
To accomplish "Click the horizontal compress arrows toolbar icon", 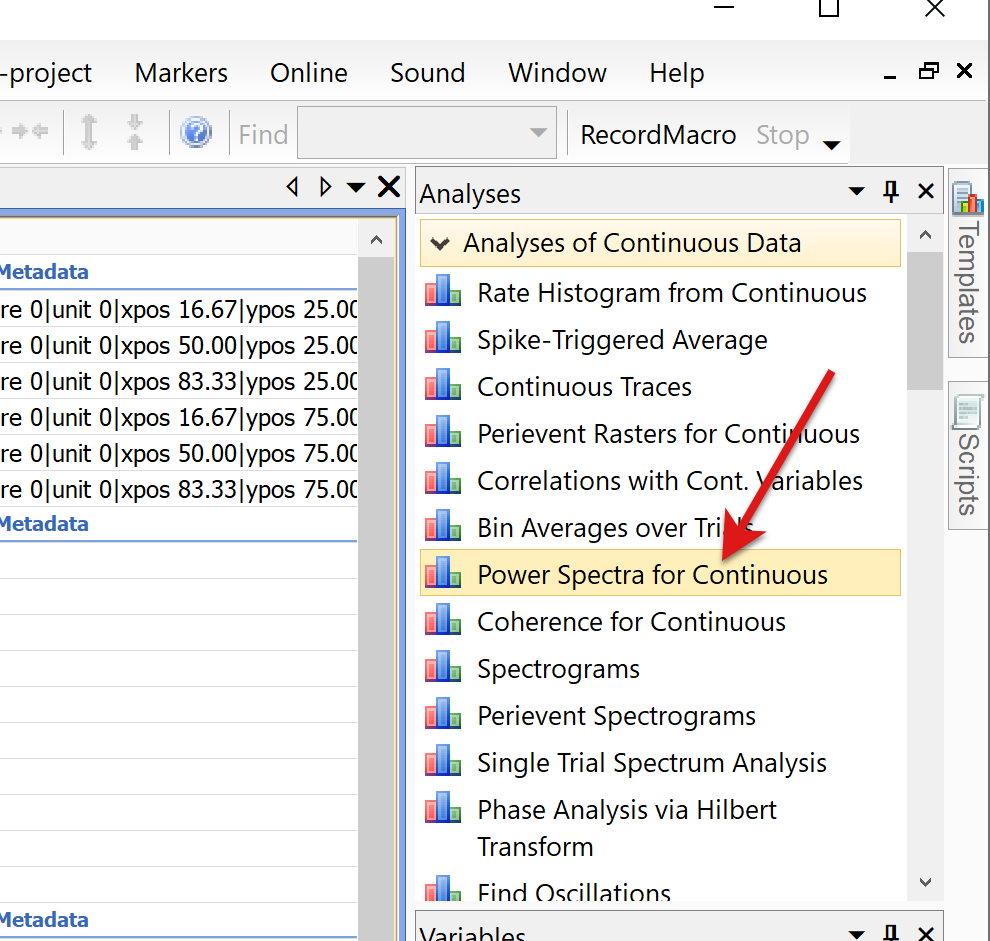I will click(29, 131).
